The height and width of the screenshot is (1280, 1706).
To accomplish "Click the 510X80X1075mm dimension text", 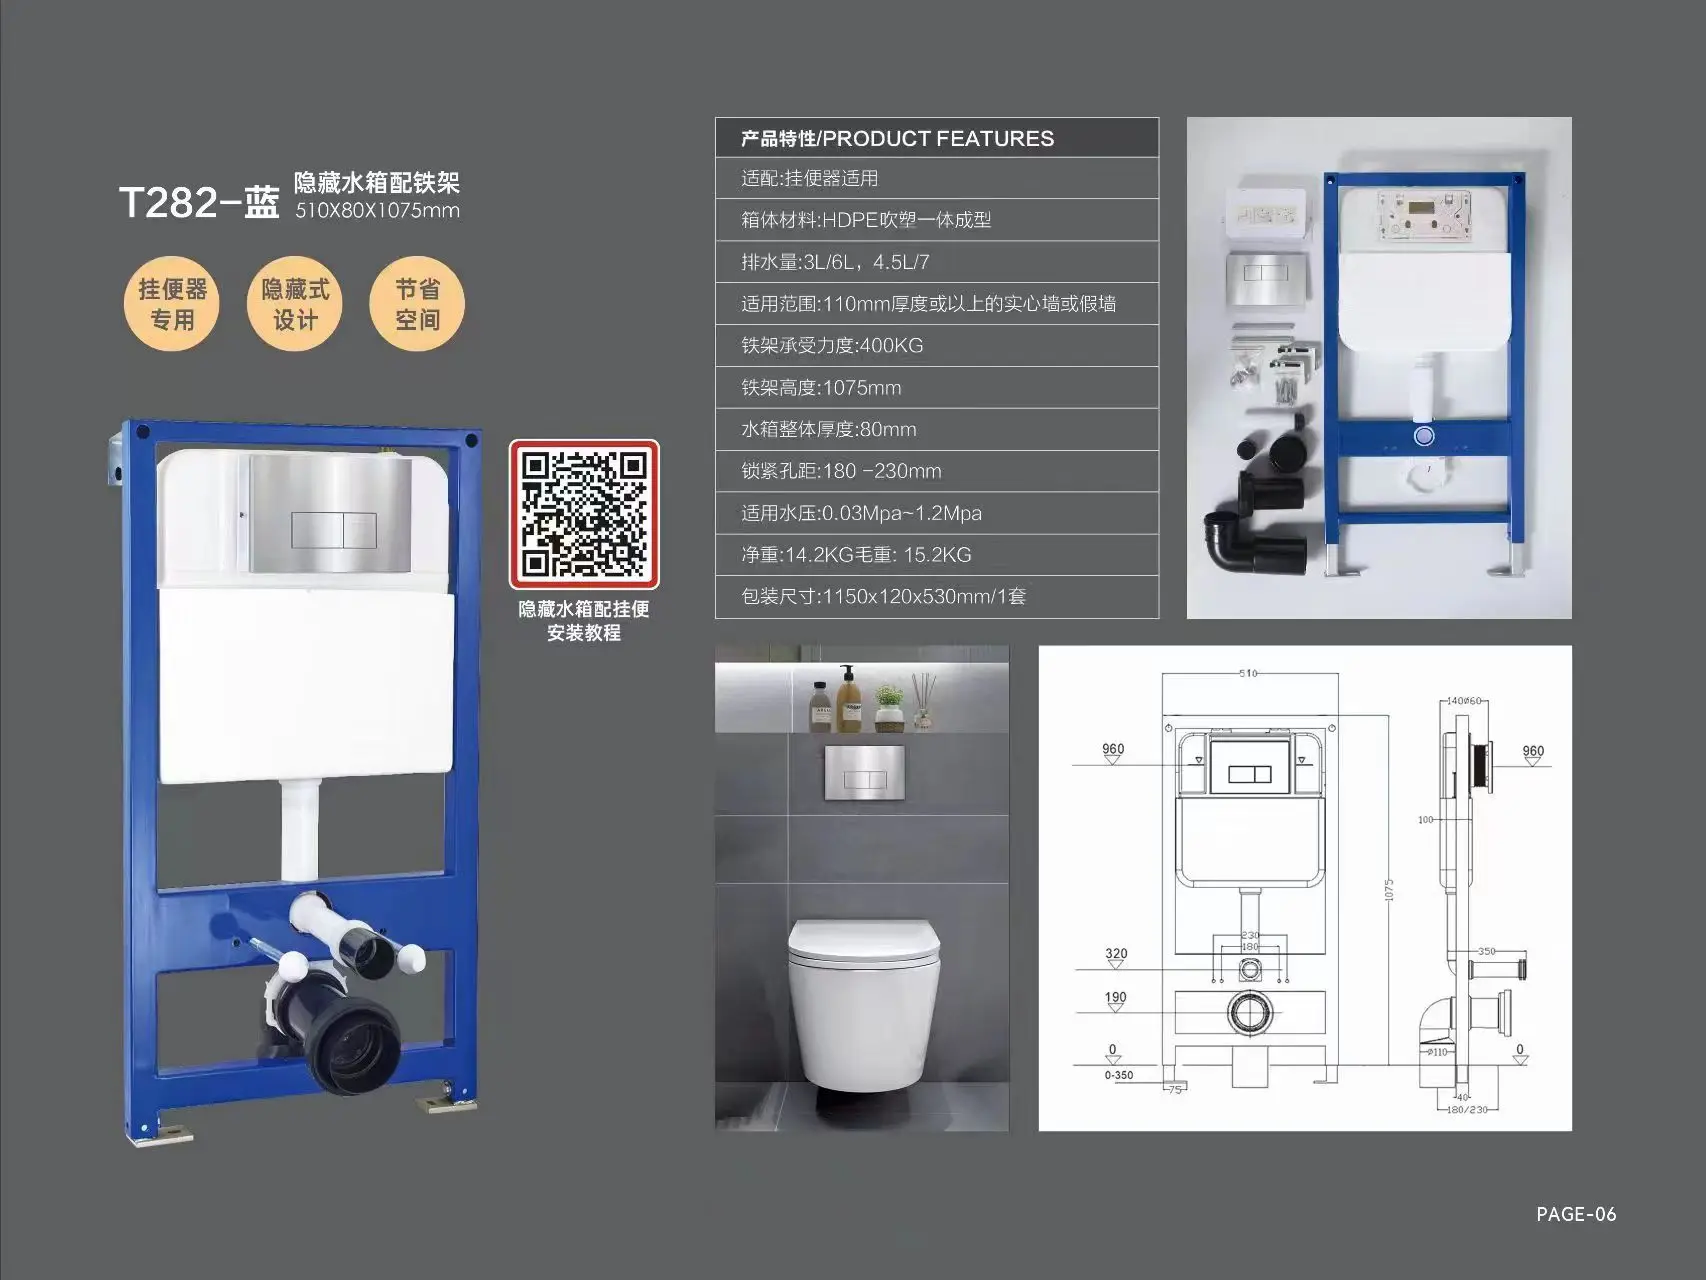I will point(377,211).
